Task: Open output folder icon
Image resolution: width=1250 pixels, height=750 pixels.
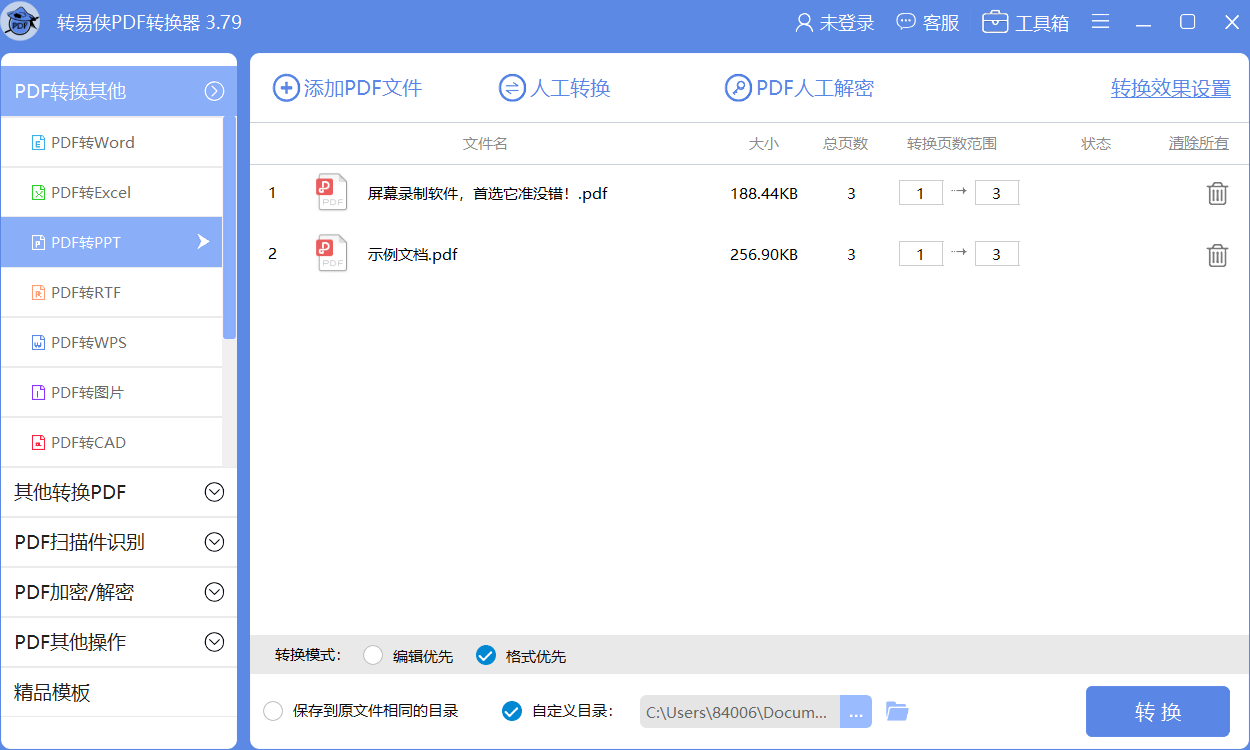Action: tap(897, 712)
